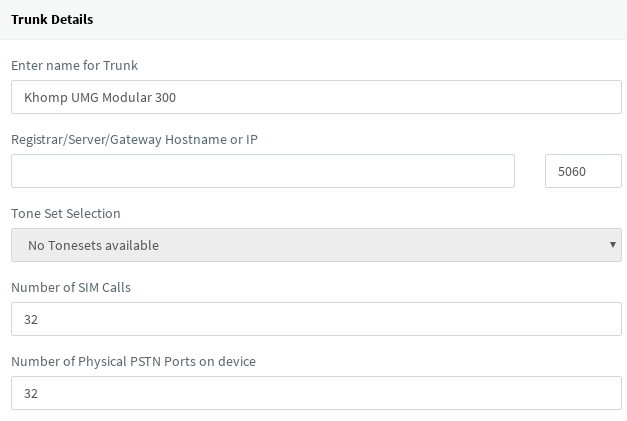Viewport: 627px width, 421px height.
Task: Click the port field showing 5060
Action: [x=583, y=171]
